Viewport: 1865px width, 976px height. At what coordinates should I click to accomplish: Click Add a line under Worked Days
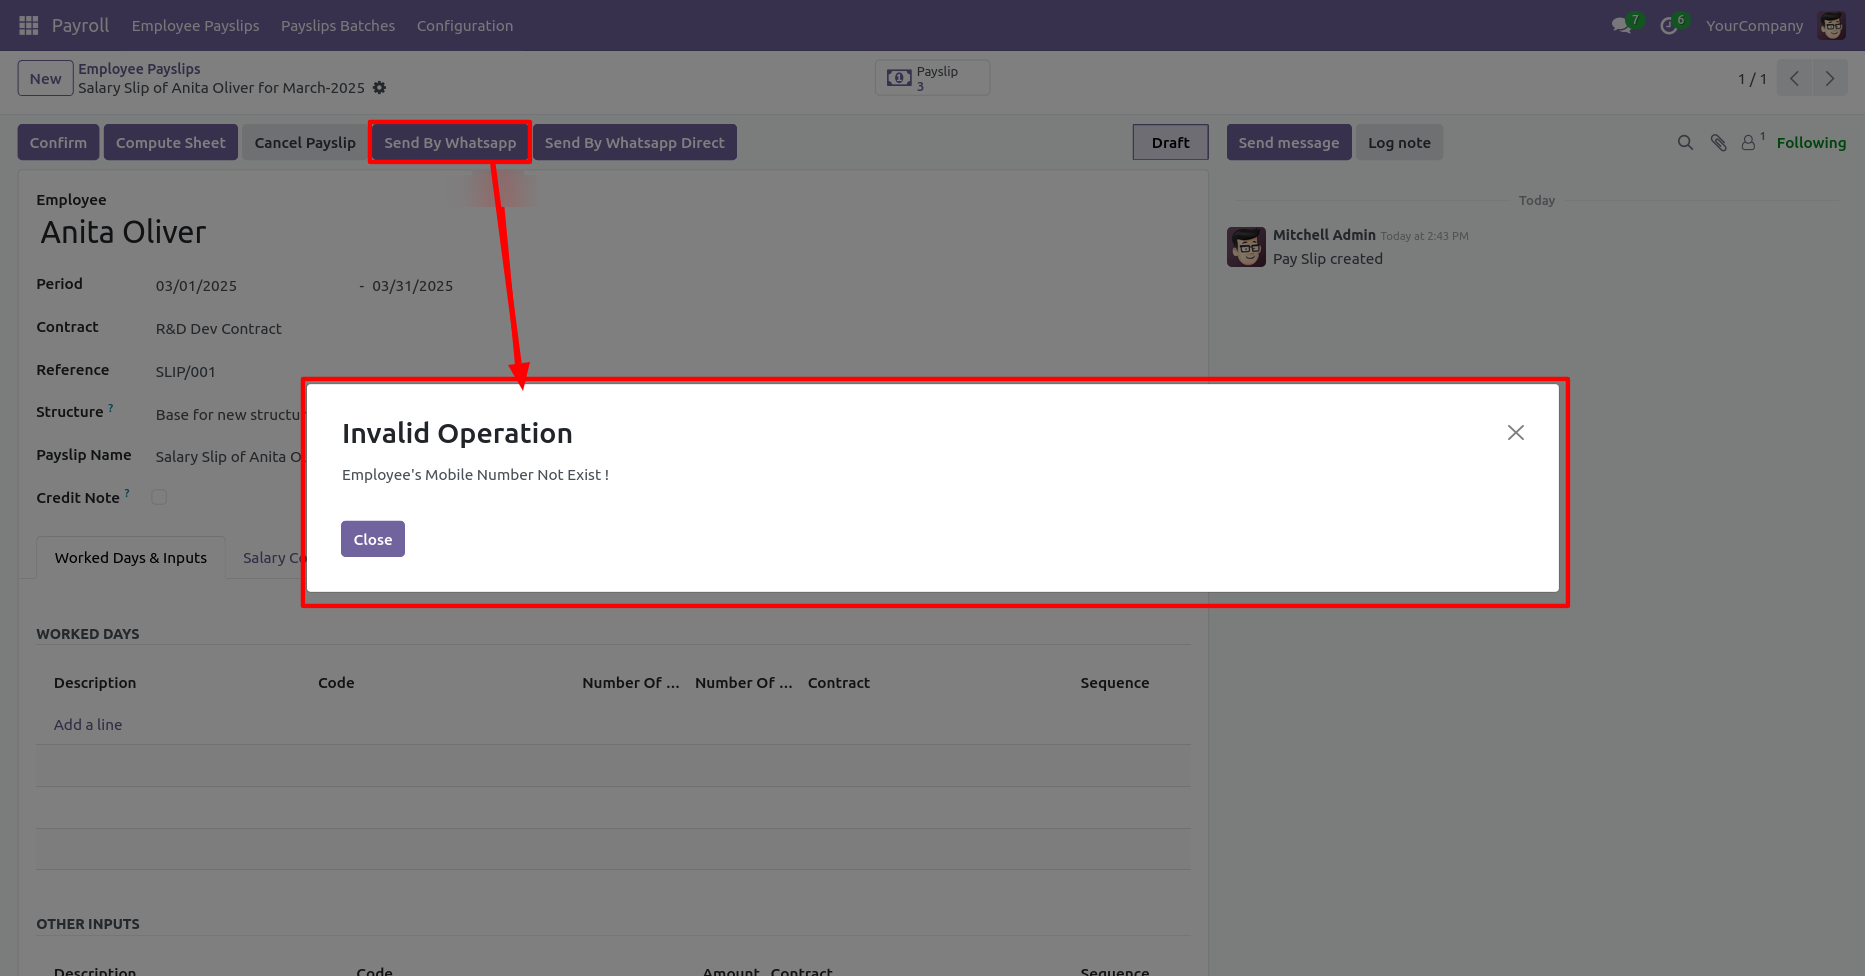point(88,725)
